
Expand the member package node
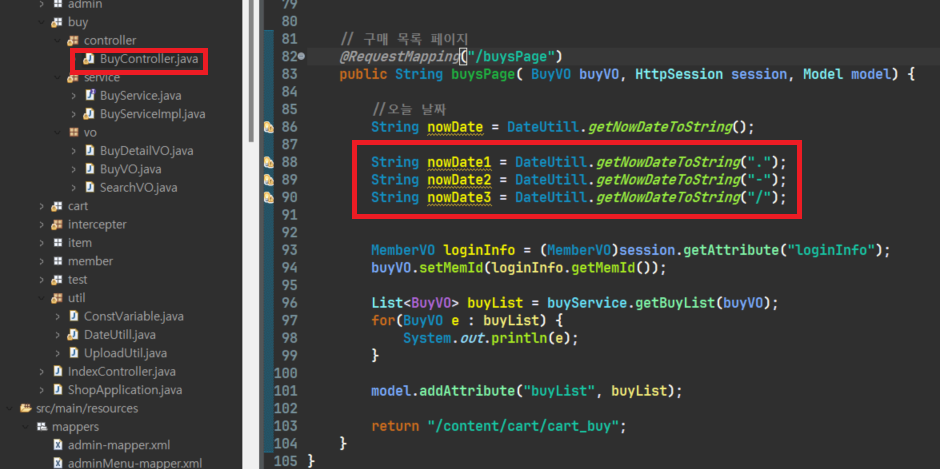coord(41,261)
